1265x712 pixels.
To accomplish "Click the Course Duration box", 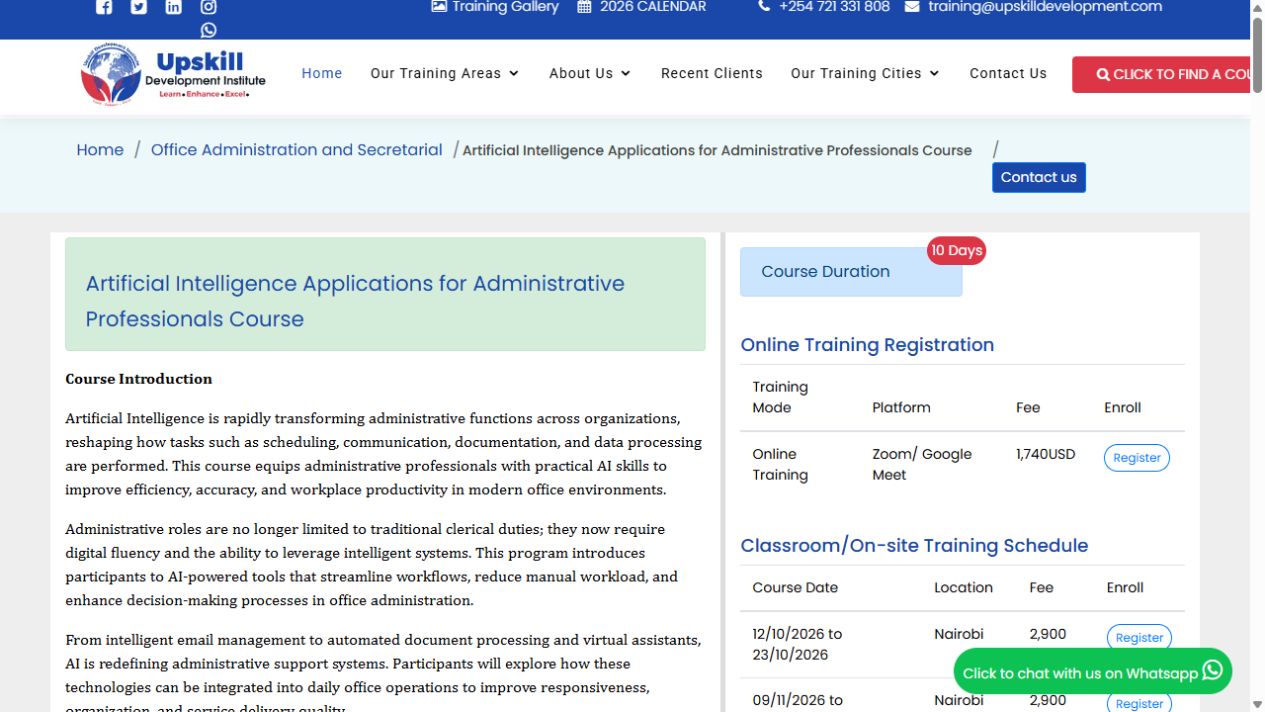I will point(851,272).
